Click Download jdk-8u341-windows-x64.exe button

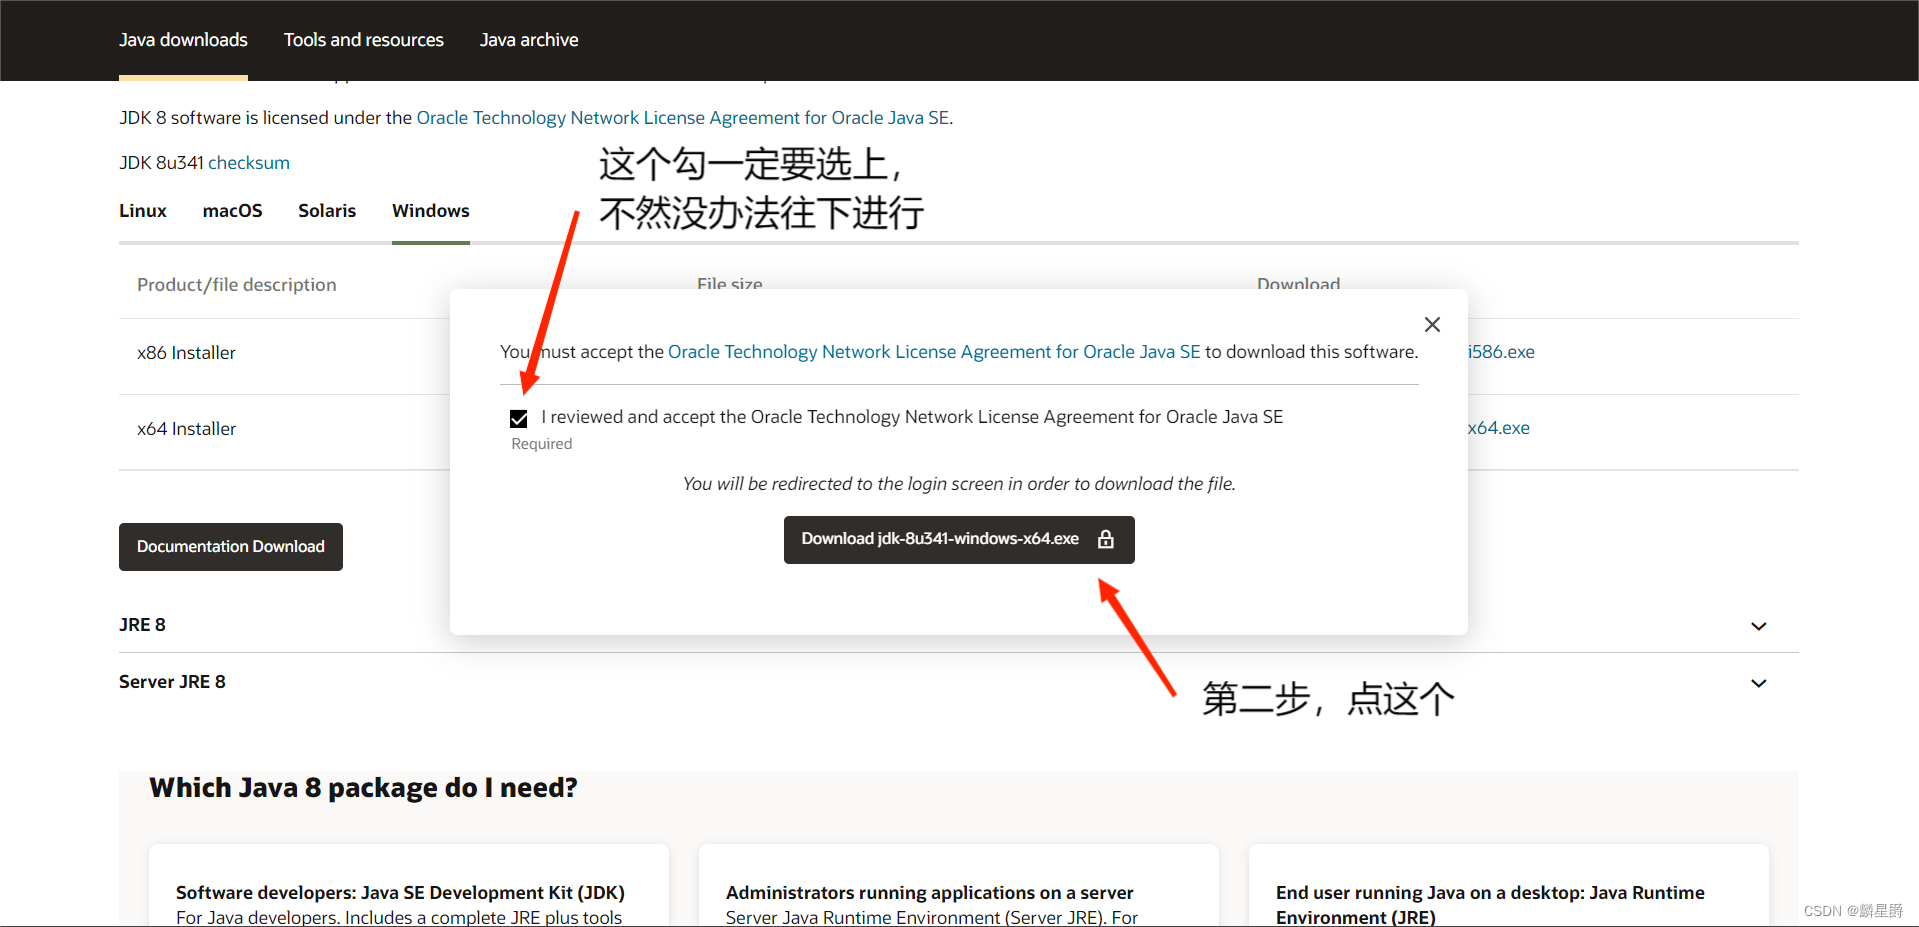[x=959, y=540]
